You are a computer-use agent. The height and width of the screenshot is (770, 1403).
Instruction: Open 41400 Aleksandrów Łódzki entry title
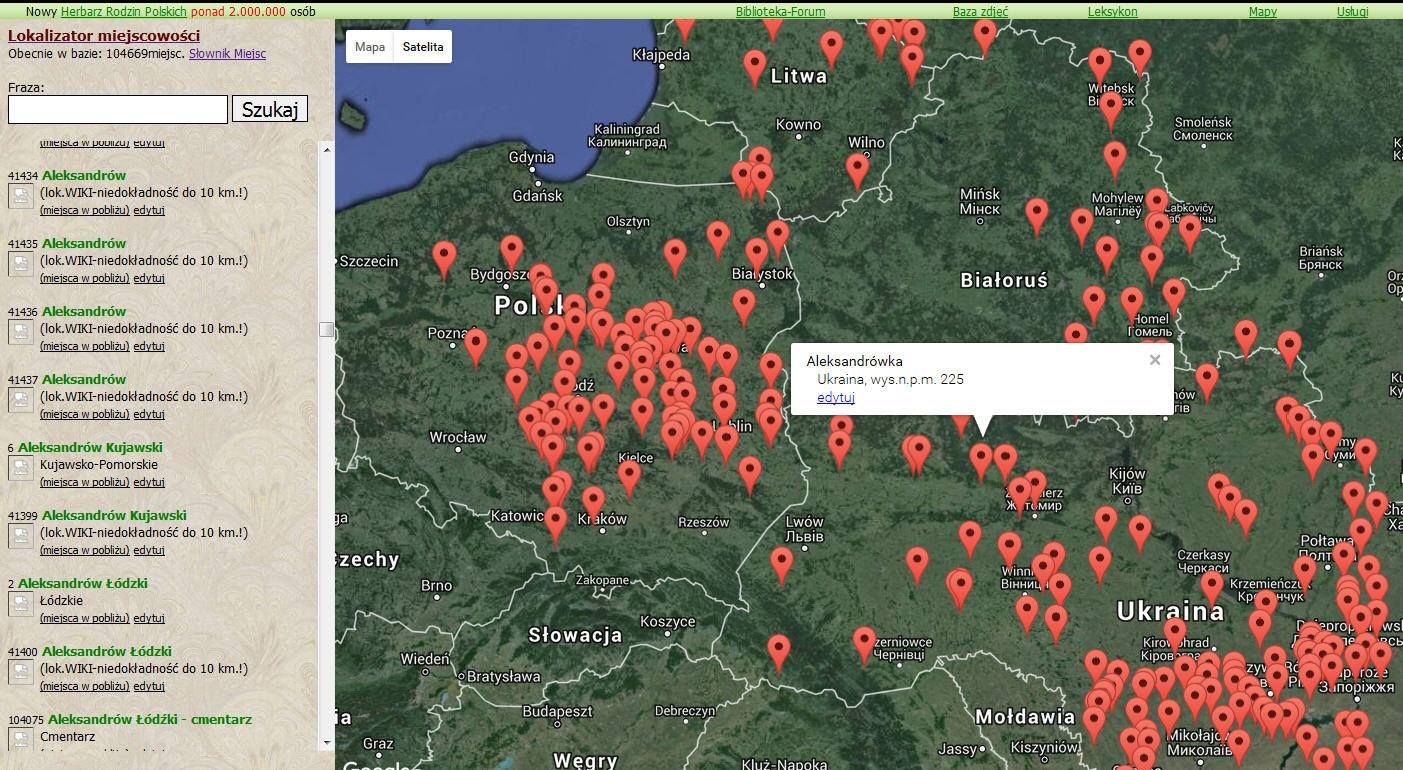107,652
